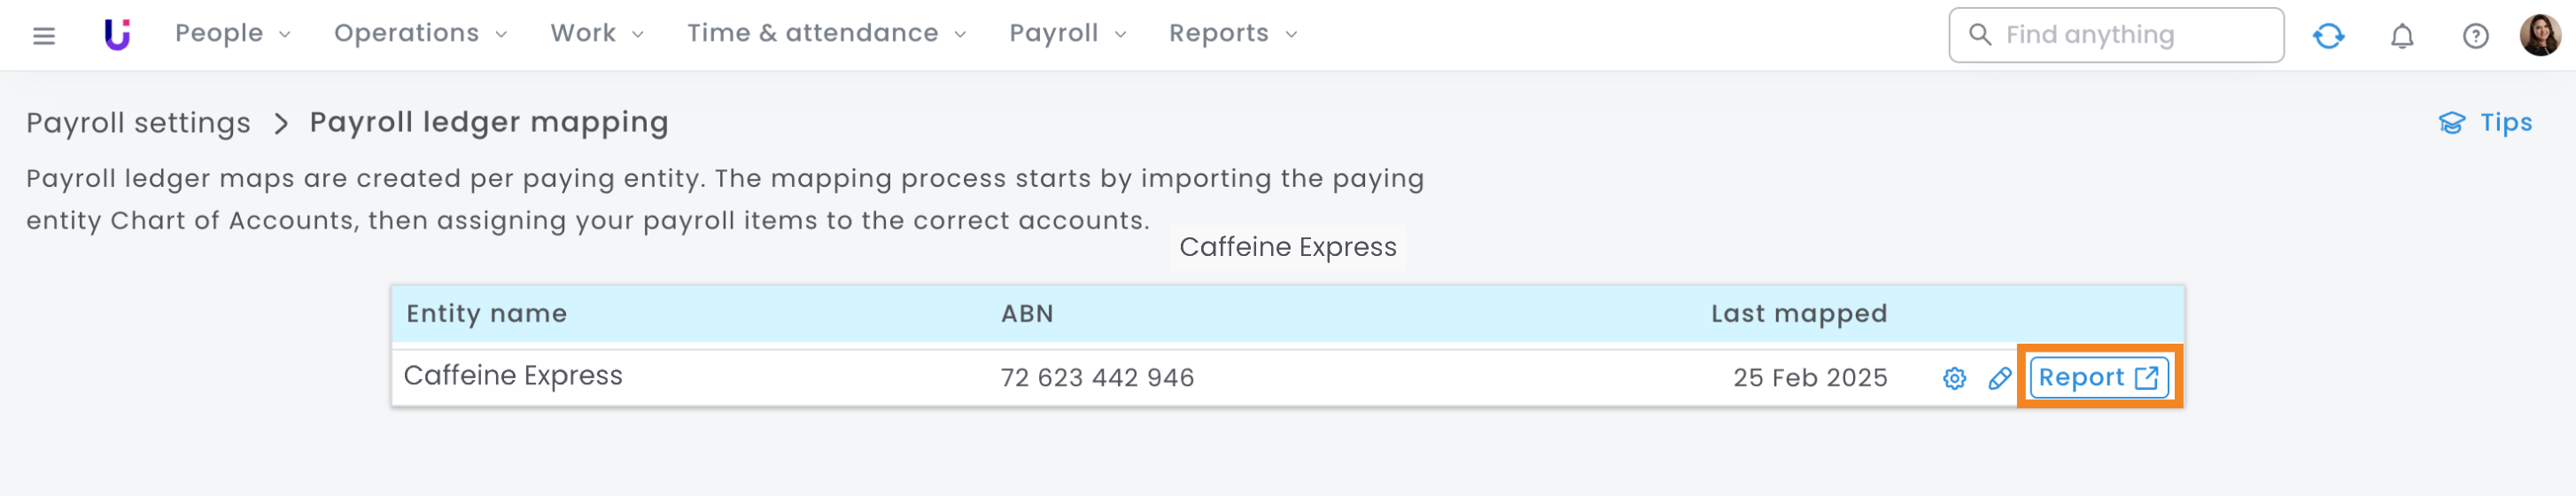Click the Last mapped column header

coord(1798,314)
